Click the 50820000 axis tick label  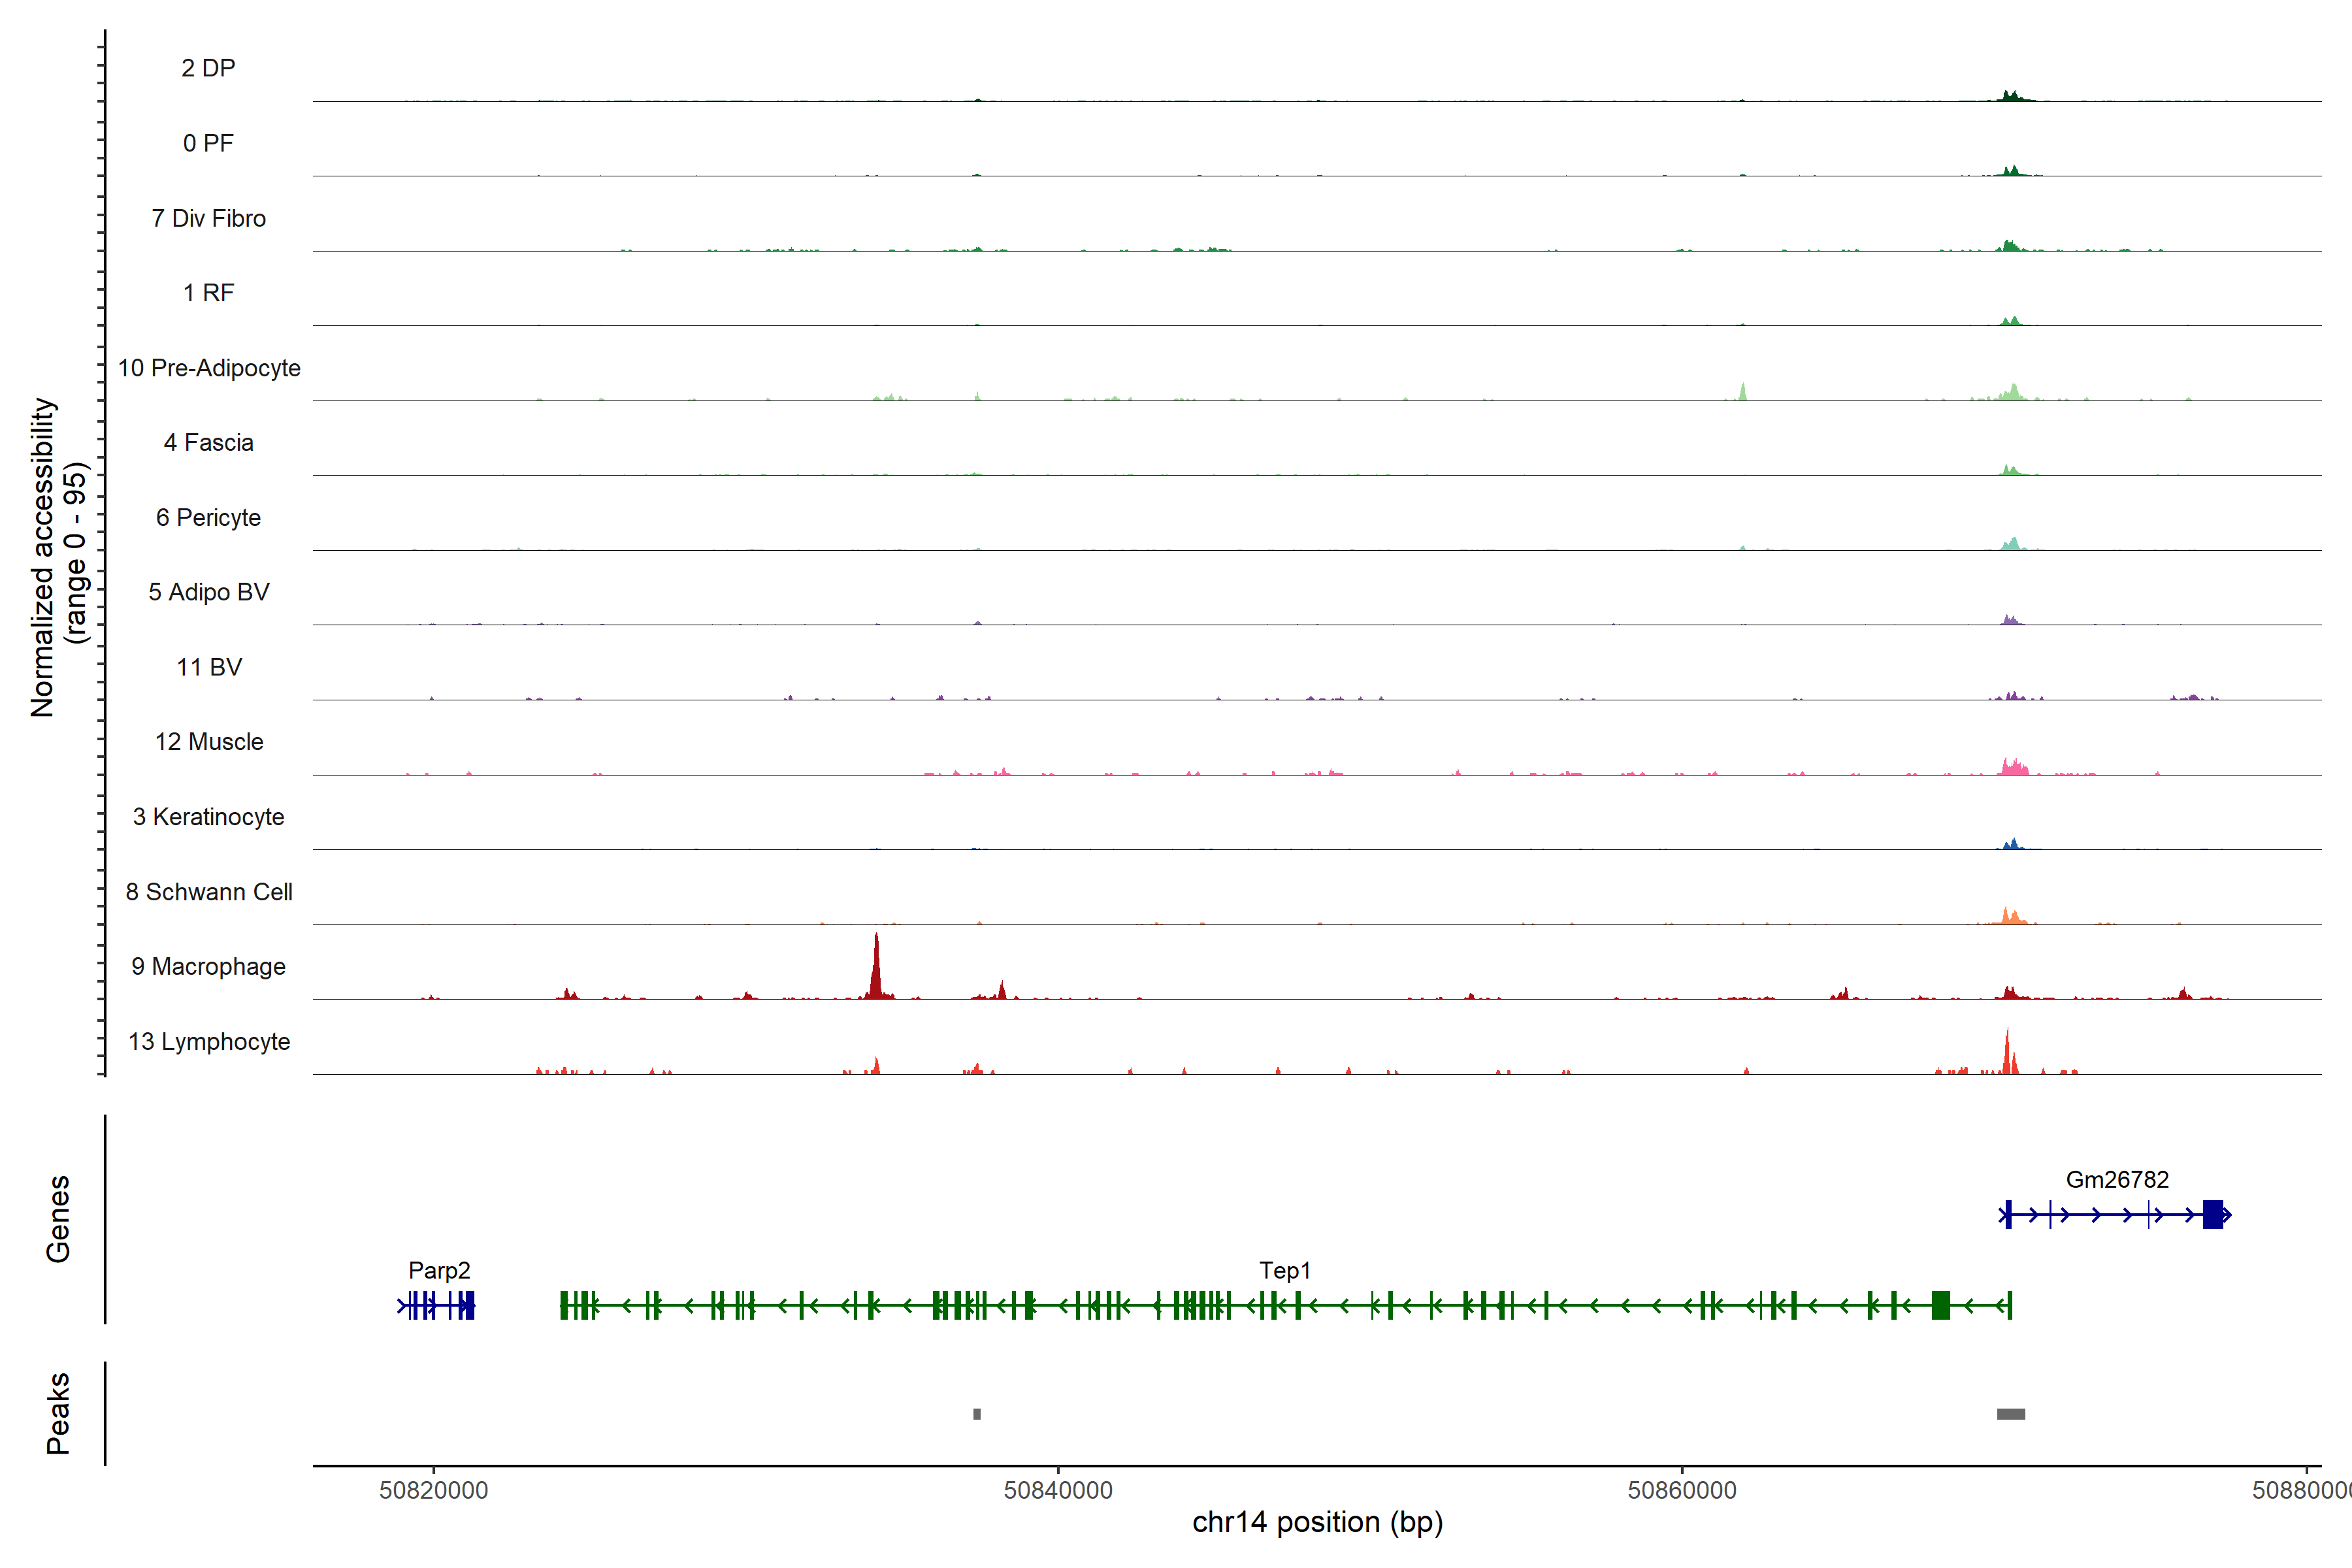point(434,1490)
